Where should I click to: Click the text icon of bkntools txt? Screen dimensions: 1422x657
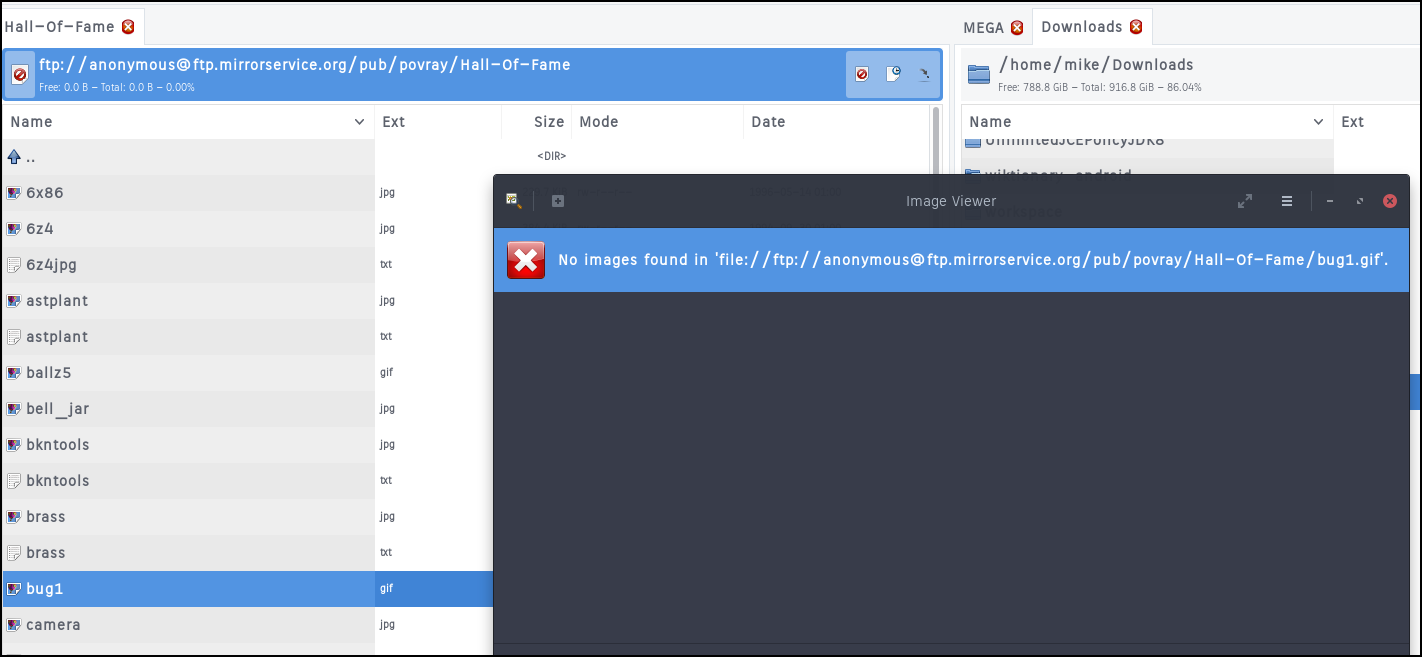[x=14, y=481]
